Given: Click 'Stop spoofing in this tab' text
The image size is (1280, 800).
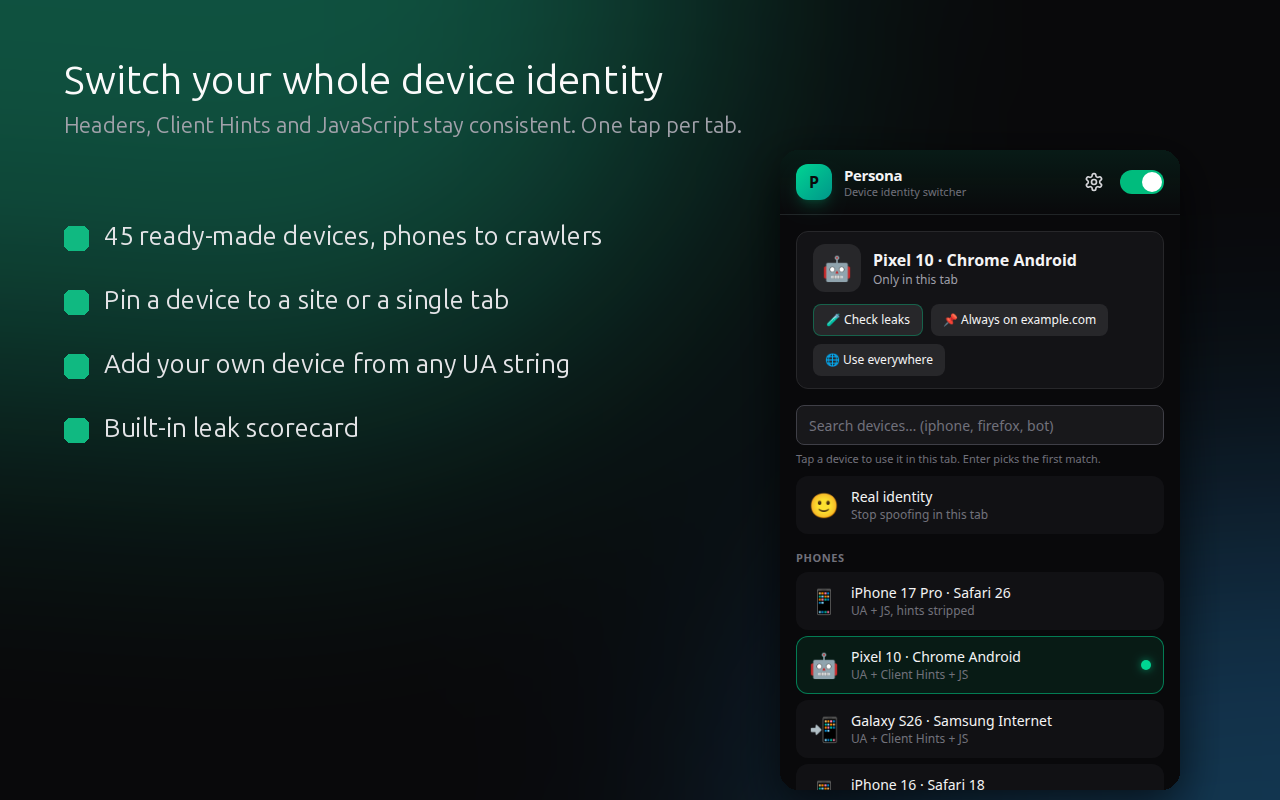Looking at the screenshot, I should [x=919, y=515].
